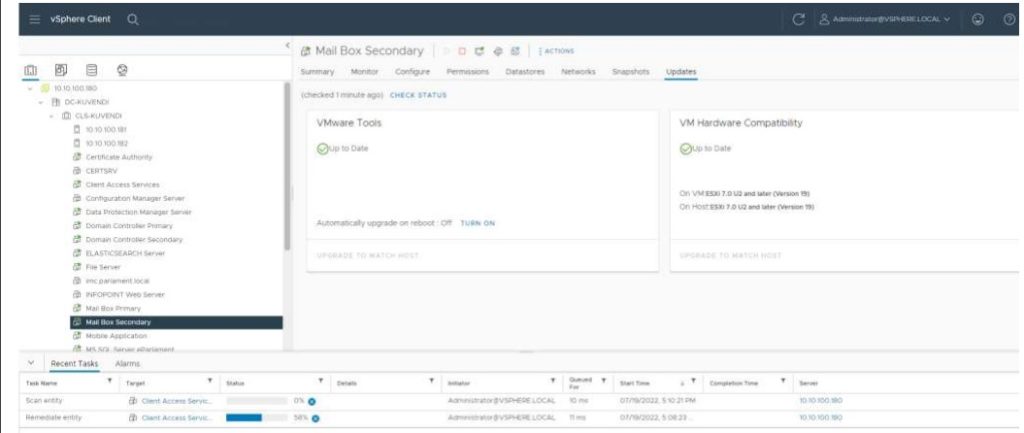
Task: Collapse the DC-KUVENDI datacenter tree node
Action: [x=42, y=102]
